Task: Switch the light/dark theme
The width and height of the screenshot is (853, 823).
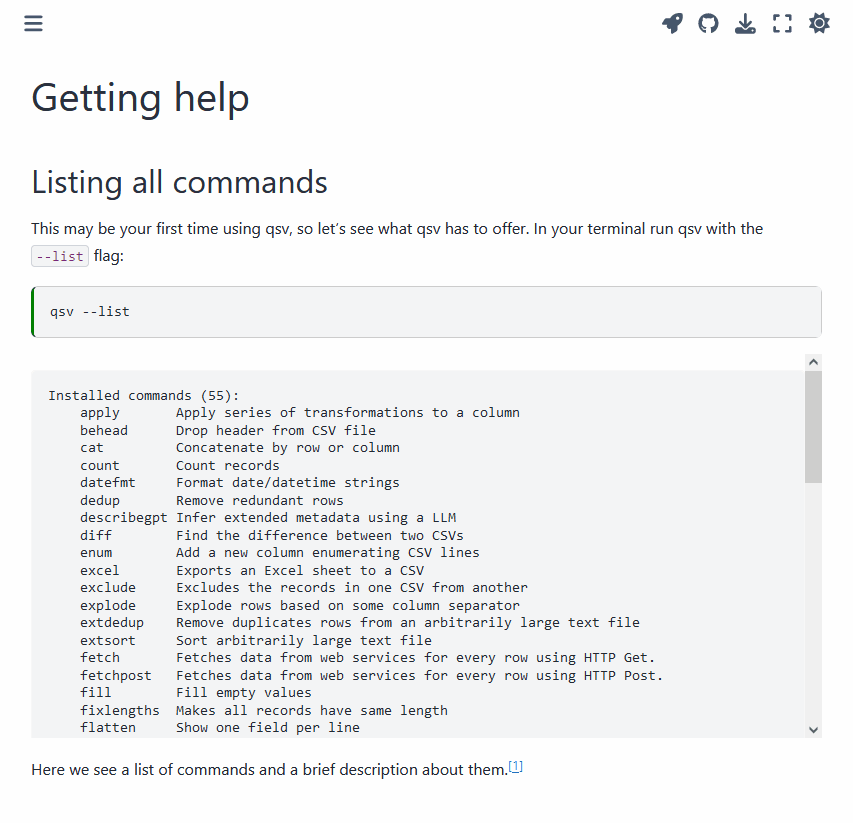Action: coord(819,23)
